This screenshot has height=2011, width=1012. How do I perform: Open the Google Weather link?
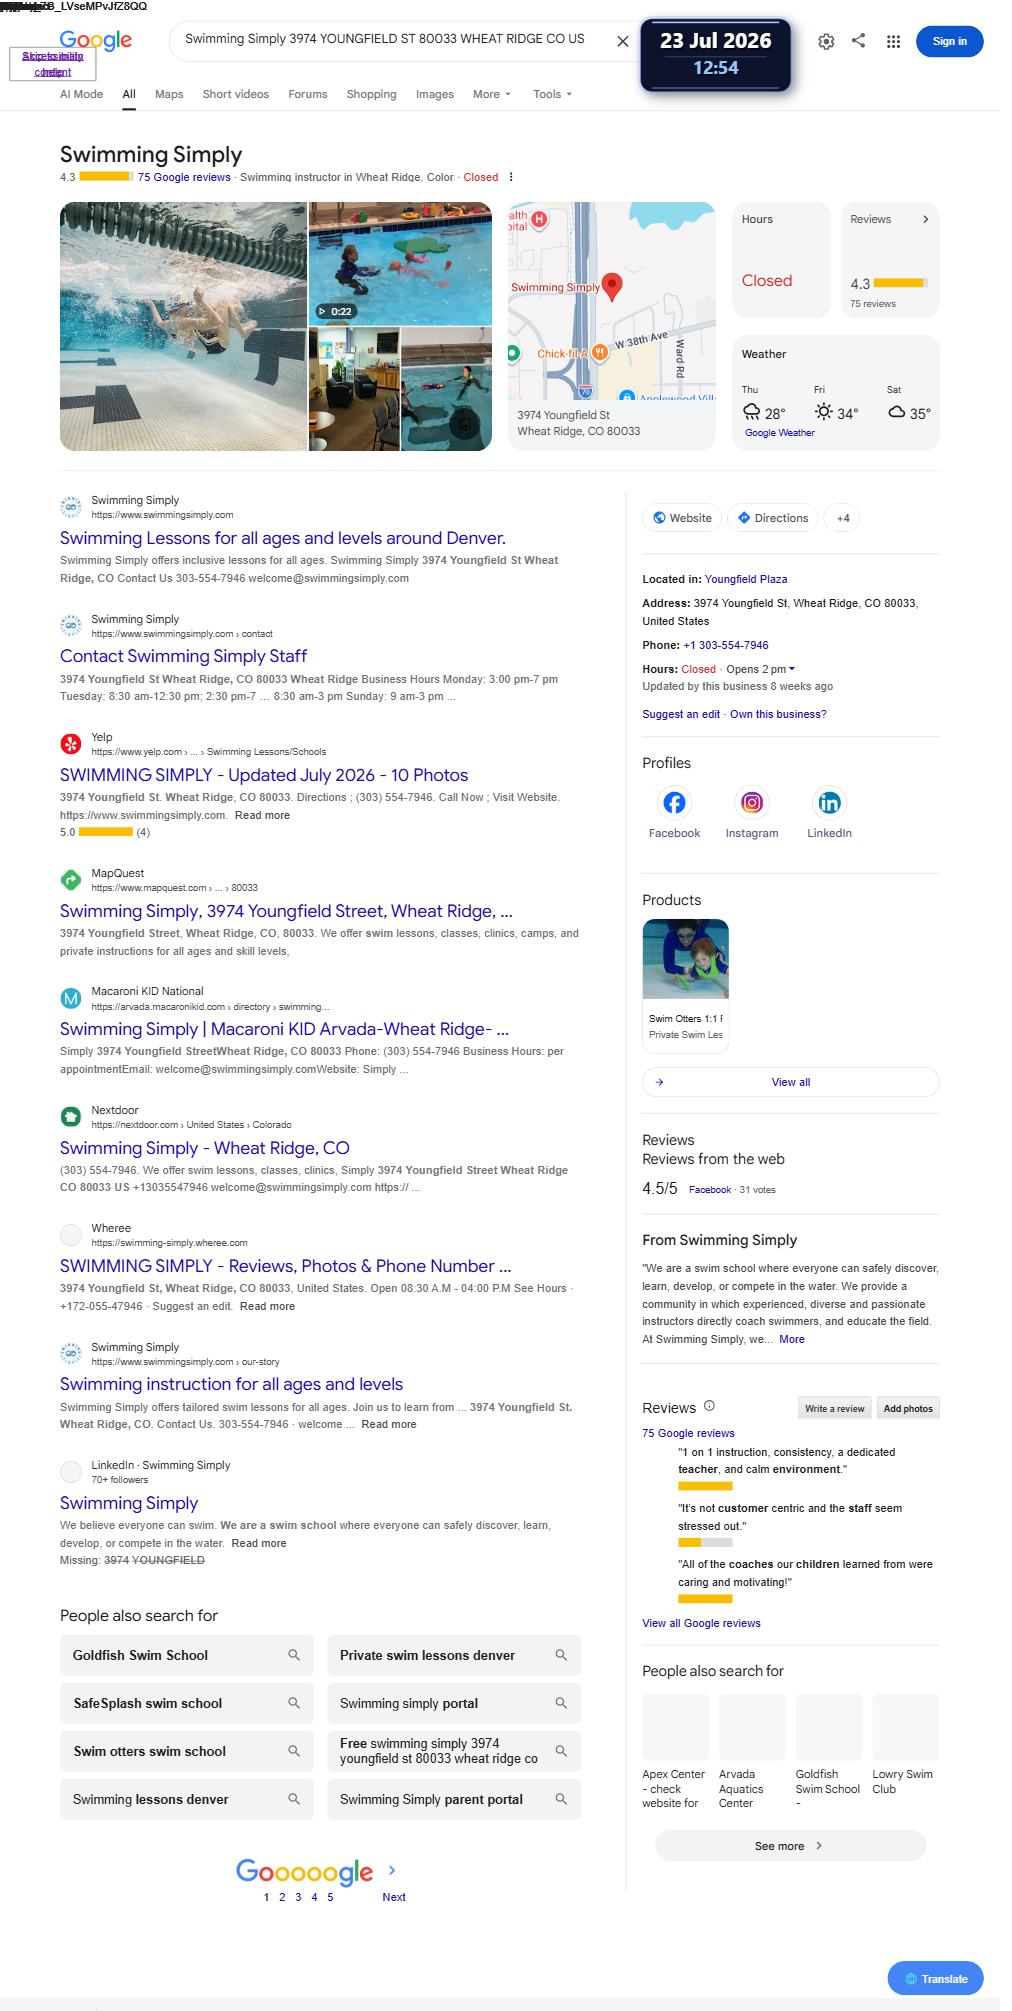point(780,433)
